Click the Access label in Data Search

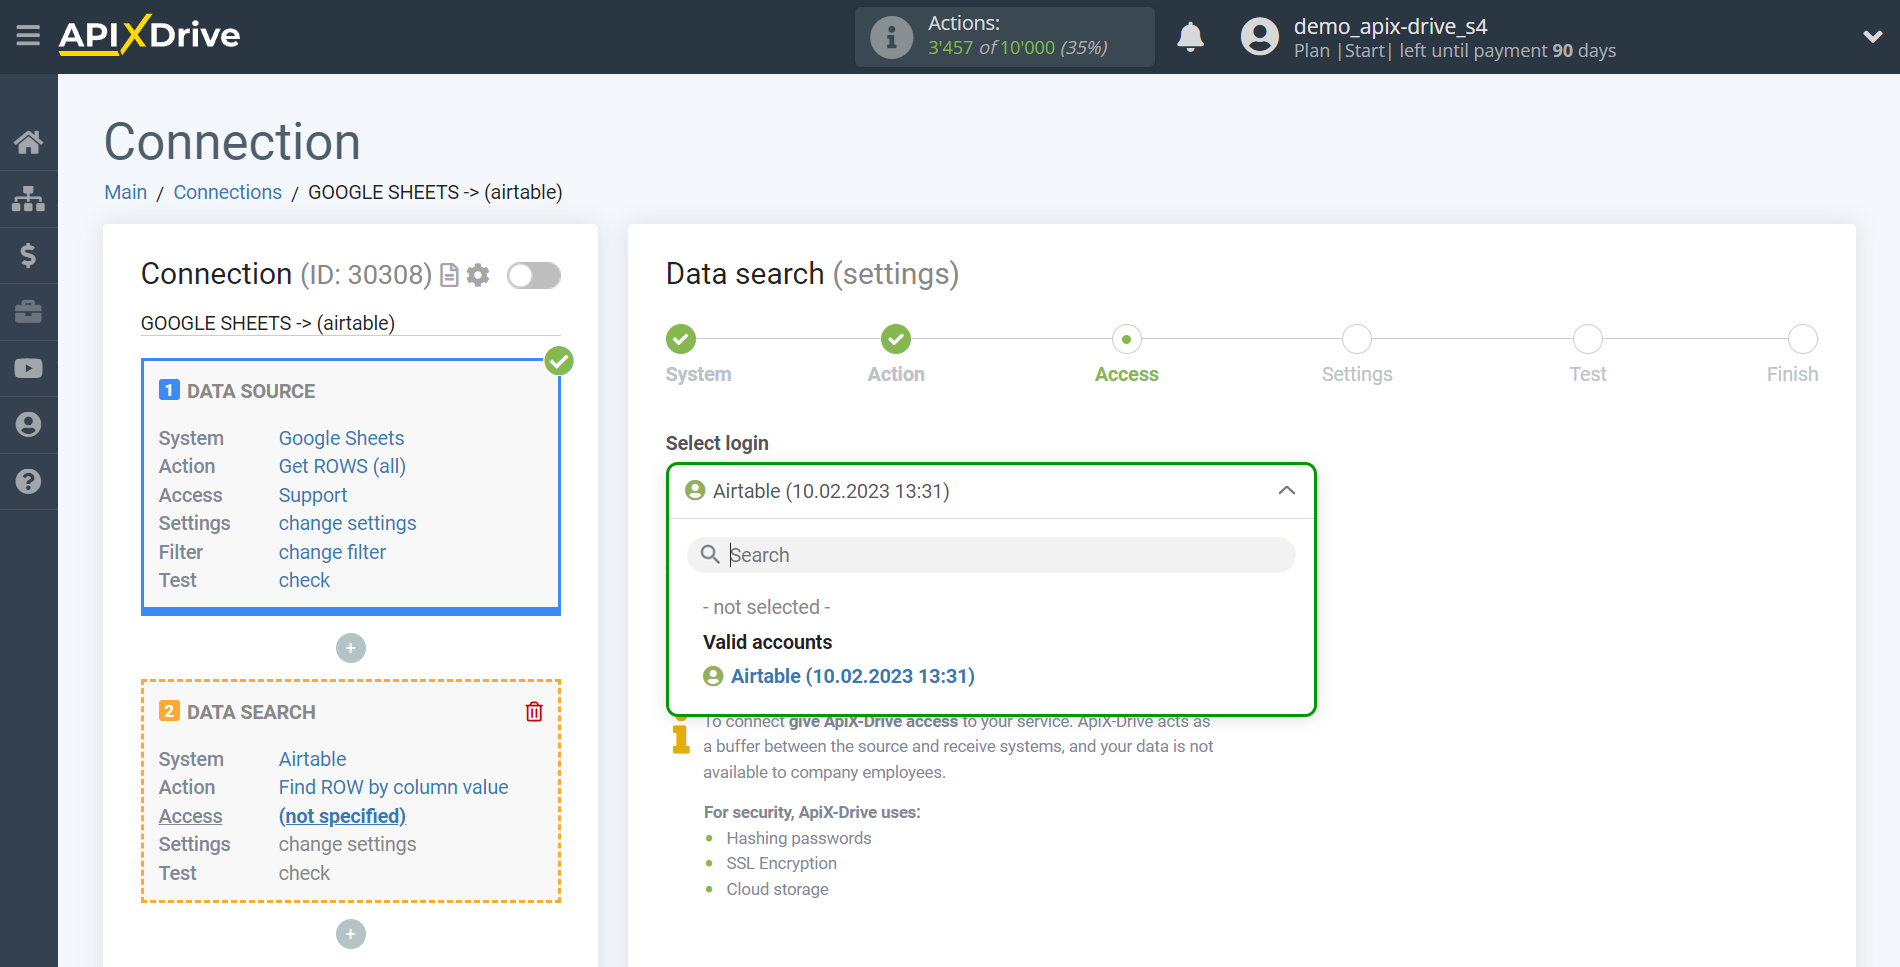pyautogui.click(x=190, y=816)
